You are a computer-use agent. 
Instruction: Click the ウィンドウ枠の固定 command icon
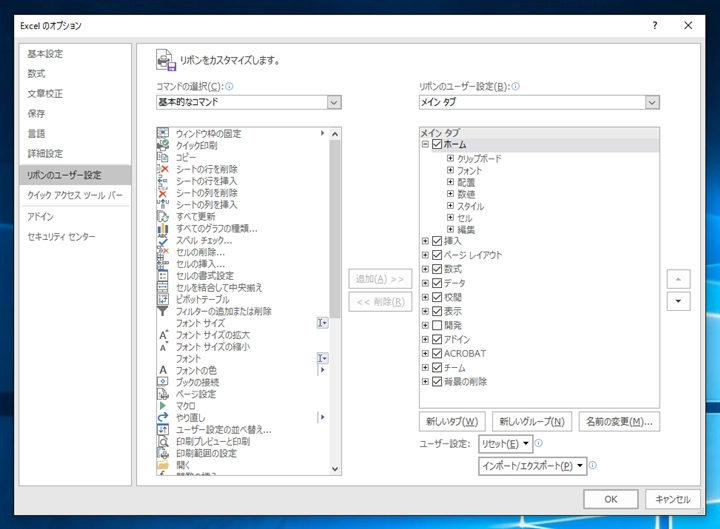[163, 133]
